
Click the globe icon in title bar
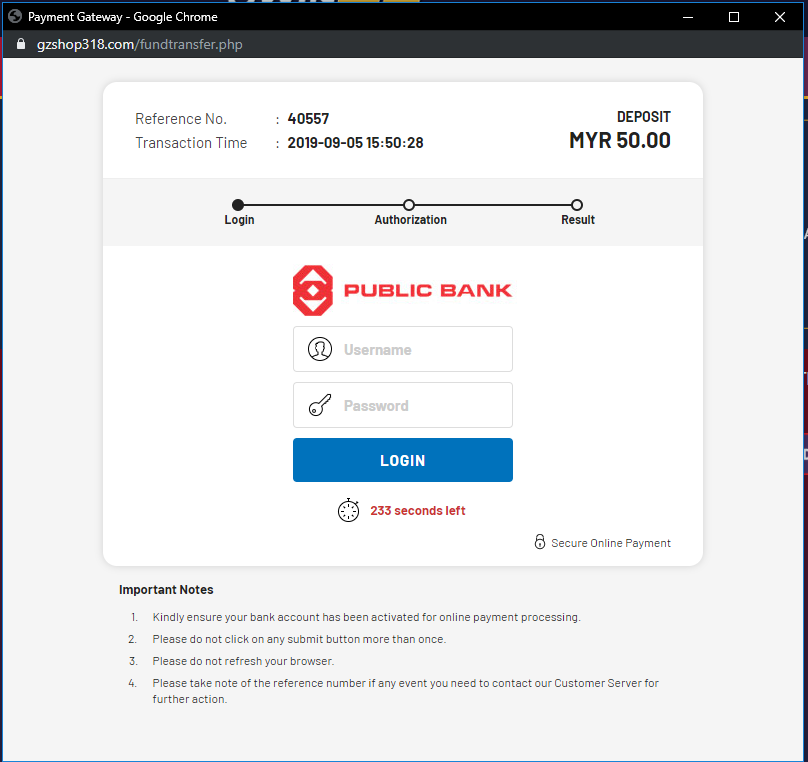pos(15,16)
